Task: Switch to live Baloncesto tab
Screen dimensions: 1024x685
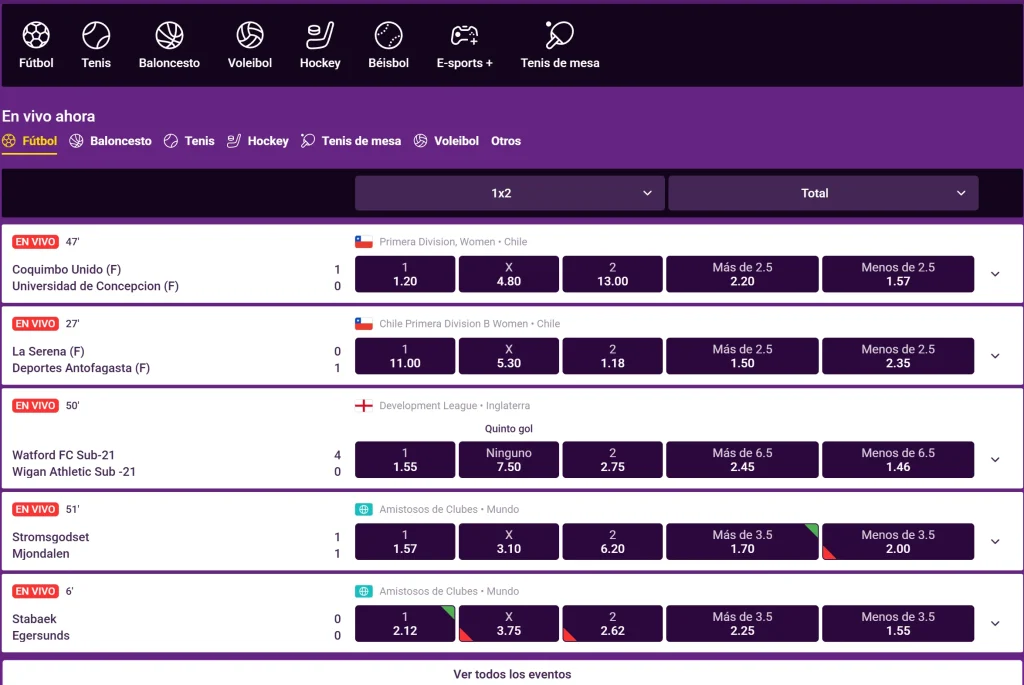Action: pyautogui.click(x=111, y=141)
